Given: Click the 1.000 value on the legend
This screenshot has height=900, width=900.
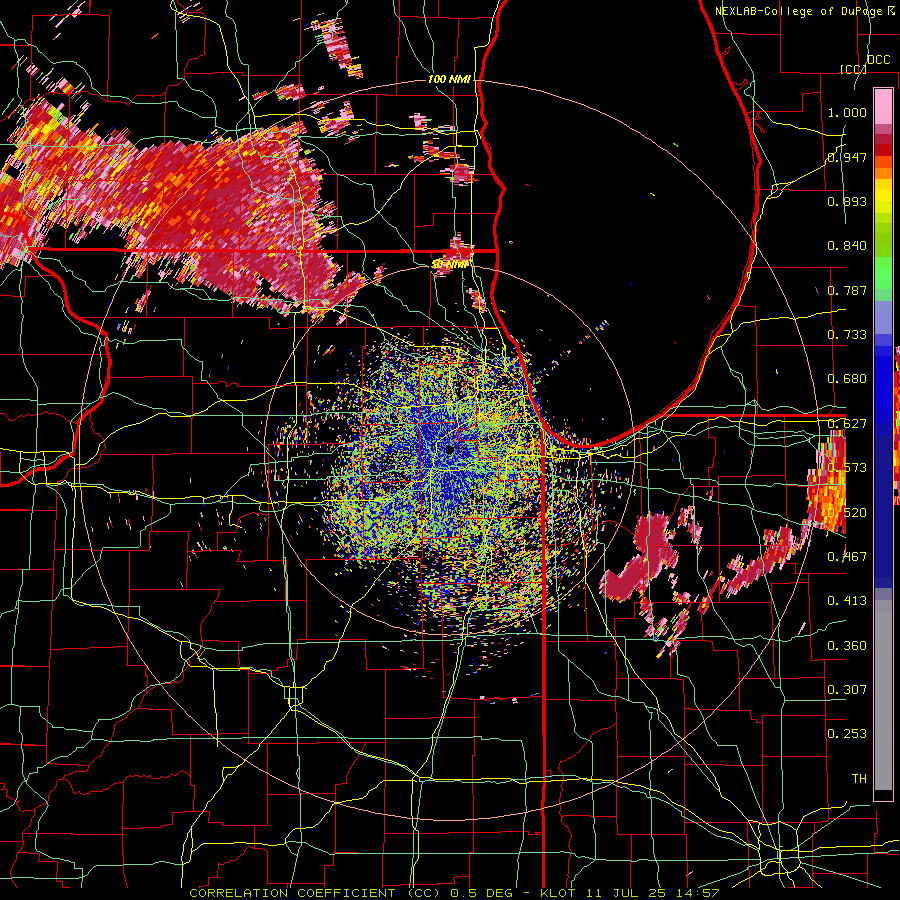Looking at the screenshot, I should pos(847,112).
